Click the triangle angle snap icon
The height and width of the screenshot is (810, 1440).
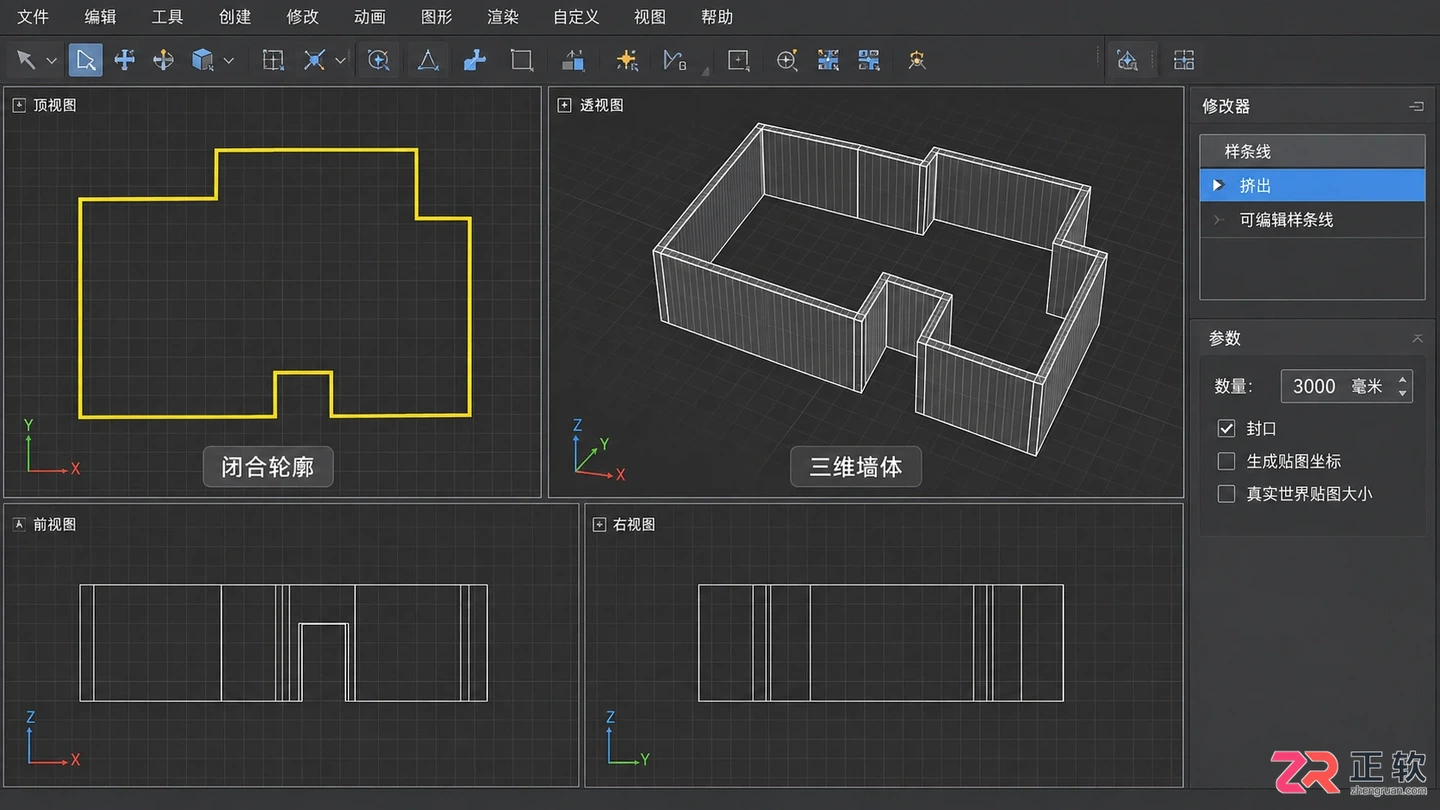click(428, 60)
